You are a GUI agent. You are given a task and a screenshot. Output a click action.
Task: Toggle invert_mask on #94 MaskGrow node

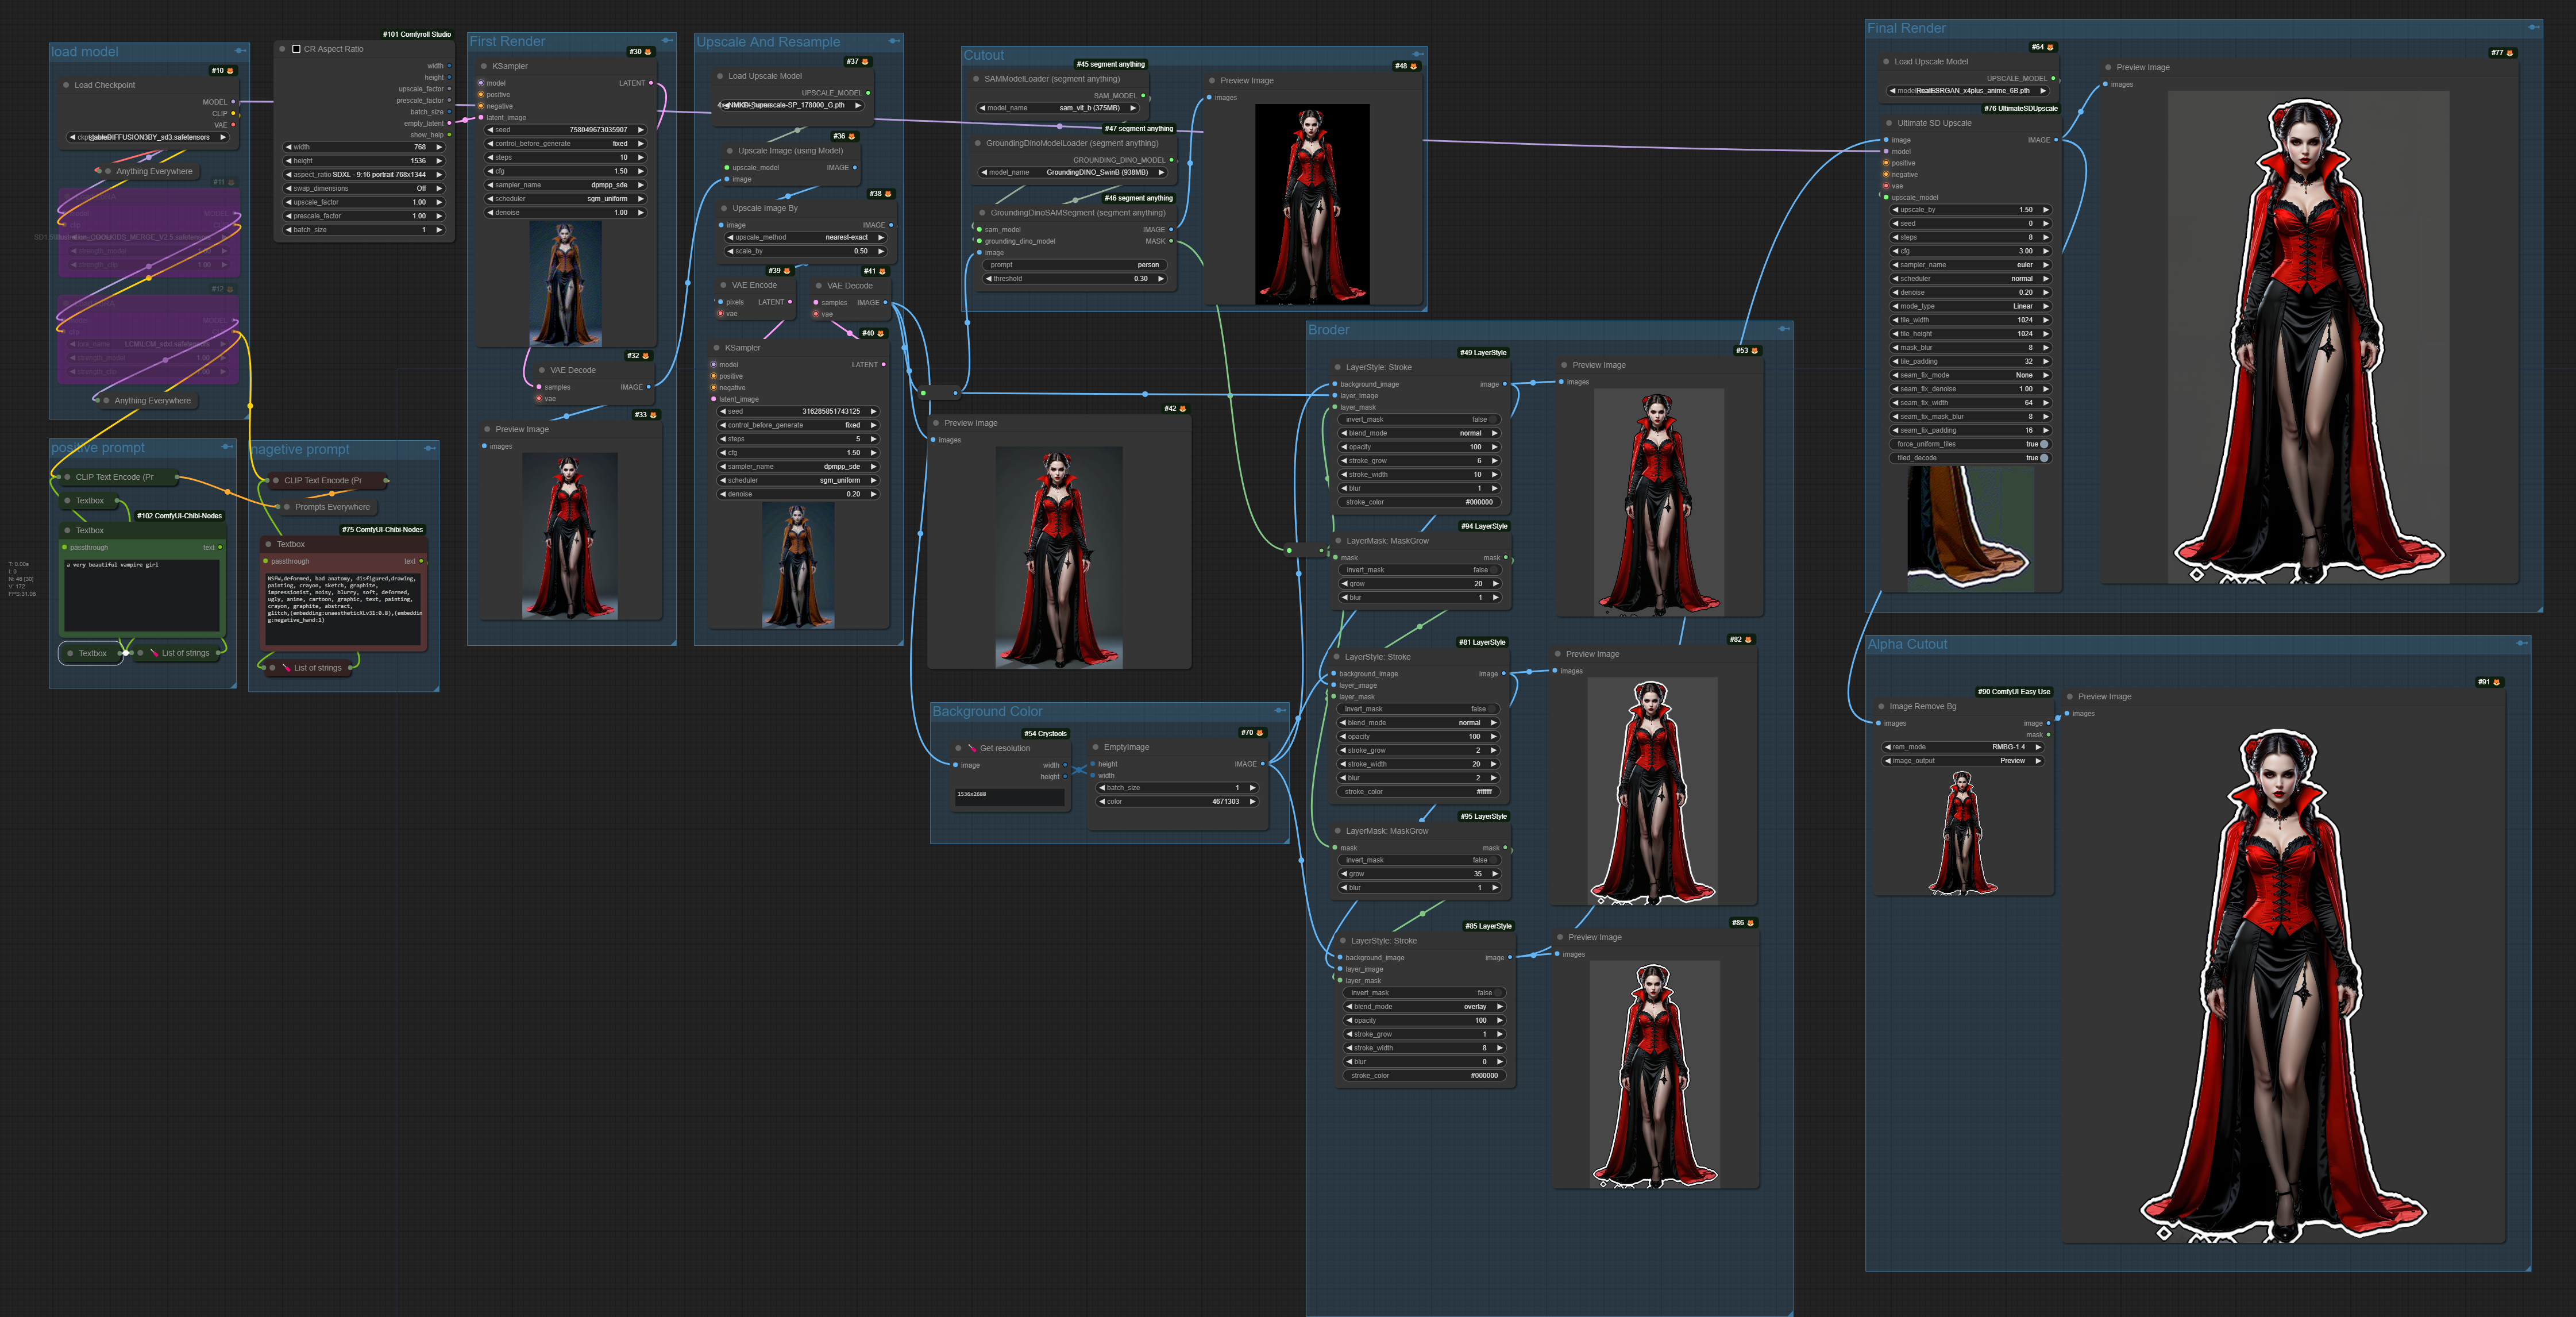[x=1421, y=570]
